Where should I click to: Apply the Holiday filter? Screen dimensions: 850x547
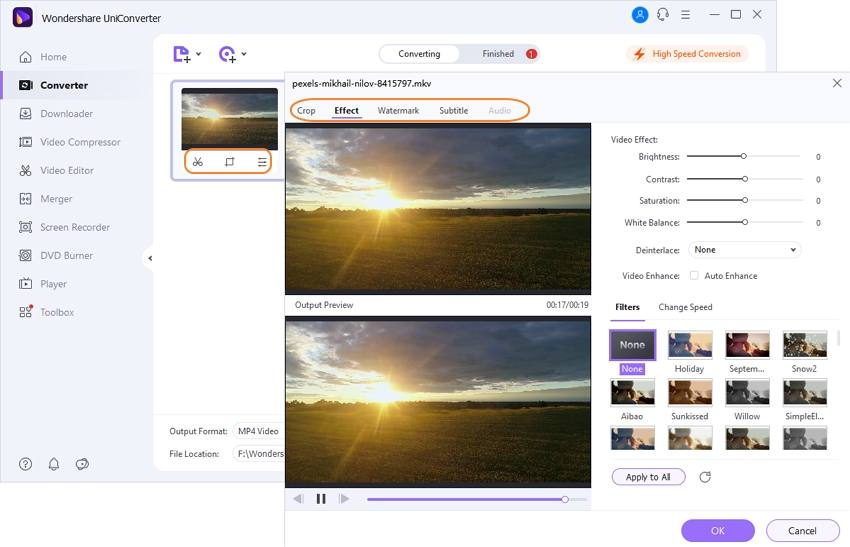pyautogui.click(x=690, y=345)
